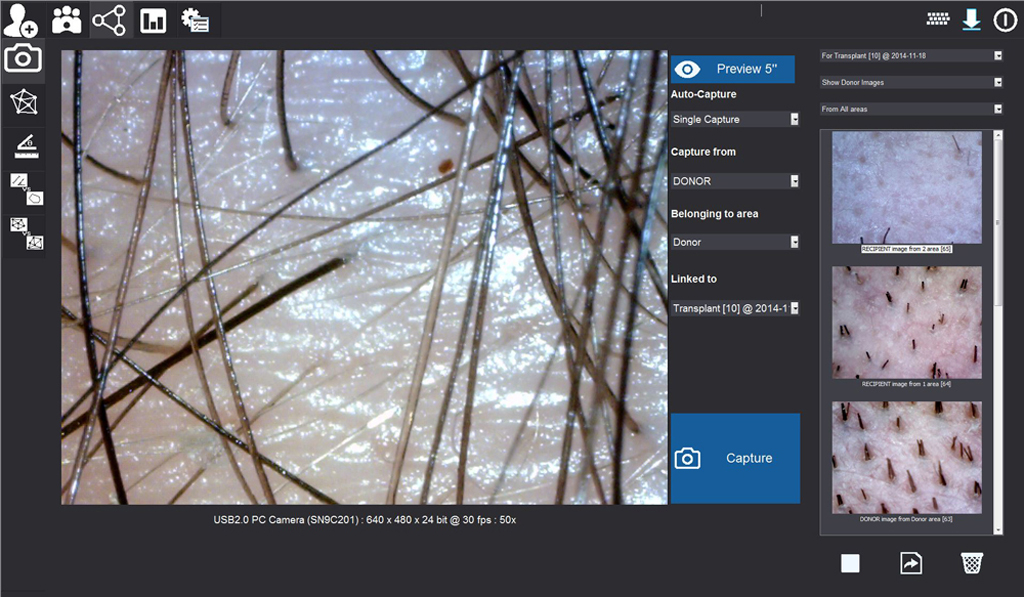Select the mesh network analysis tool
This screenshot has width=1024, height=597.
click(23, 101)
